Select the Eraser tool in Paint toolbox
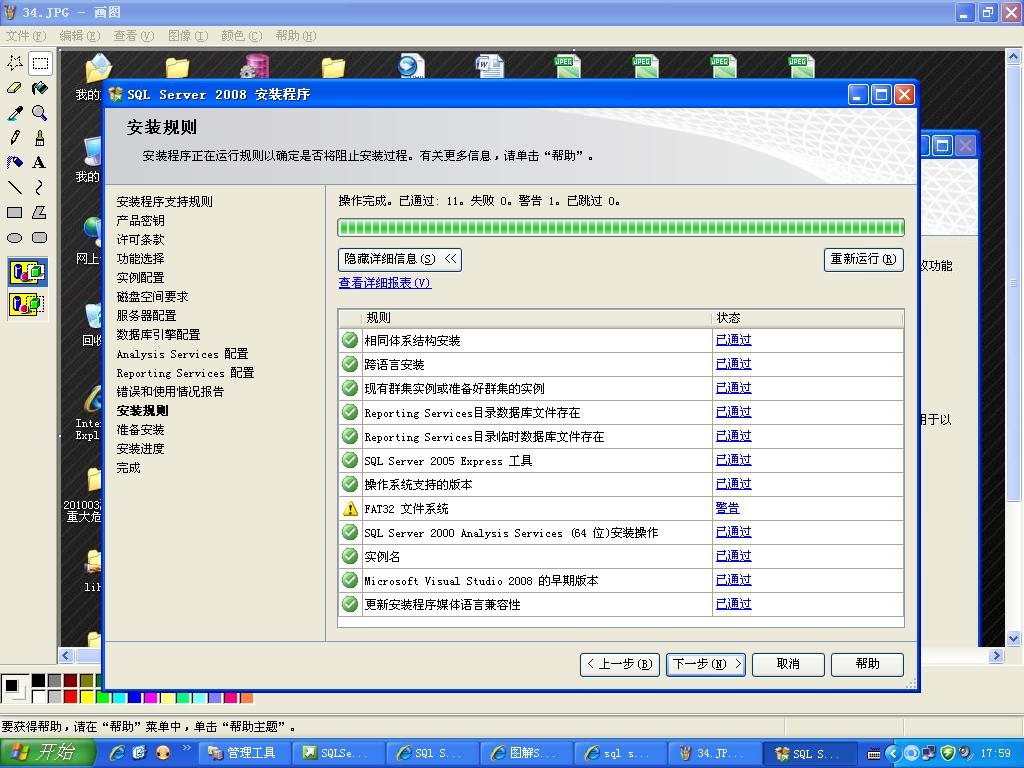1024x768 pixels. (x=15, y=88)
